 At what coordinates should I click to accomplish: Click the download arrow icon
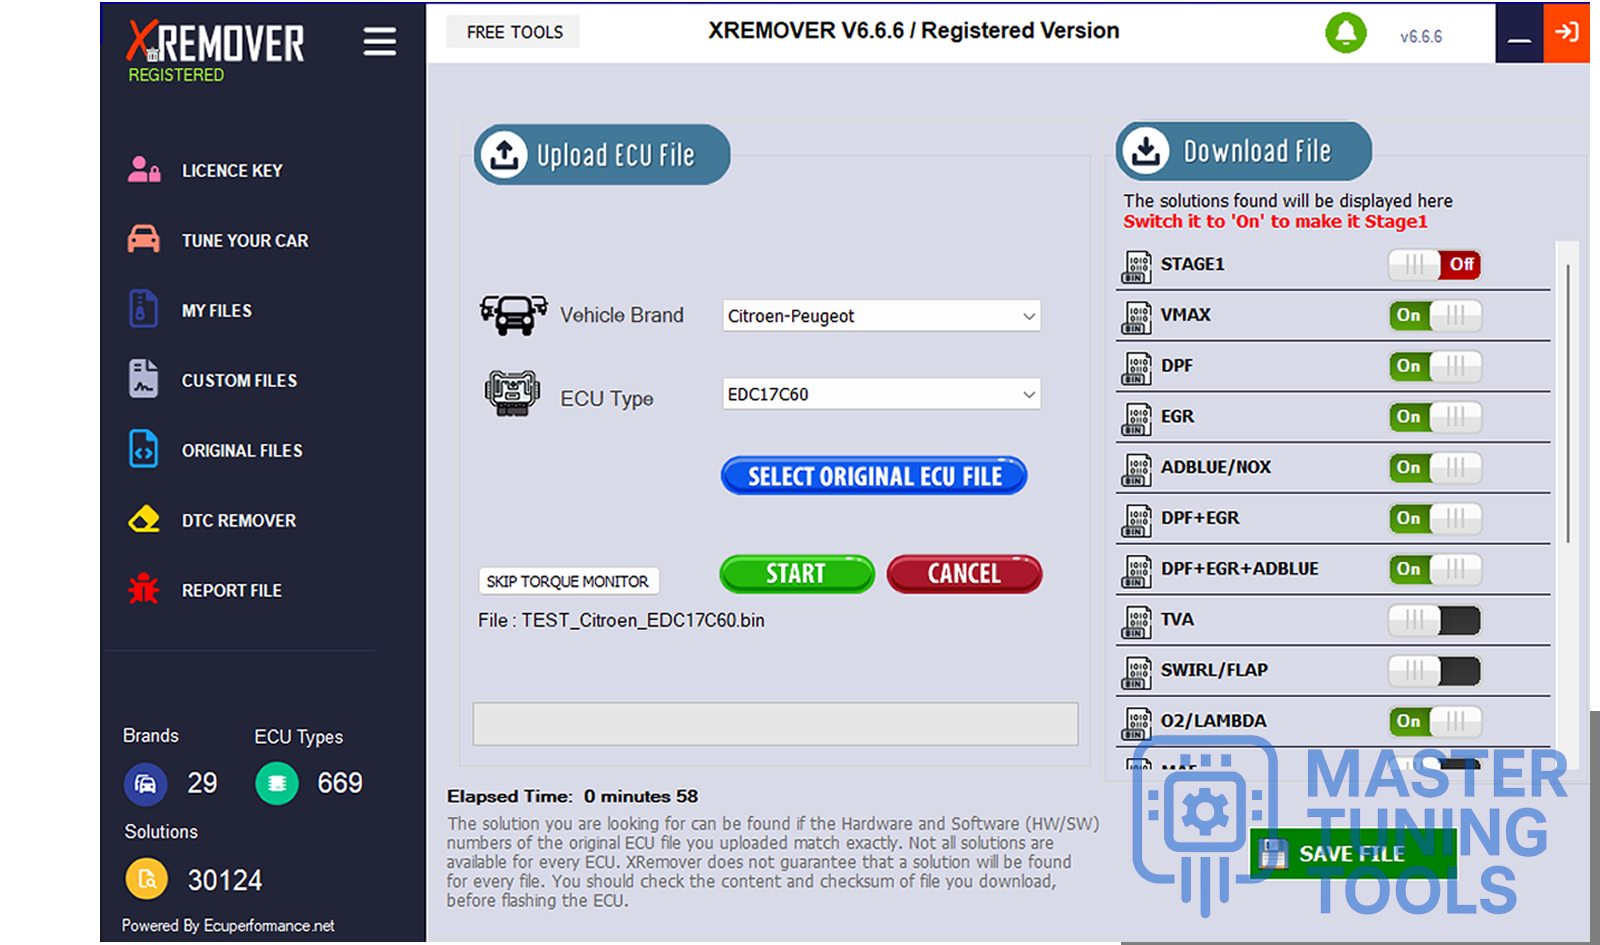[1146, 151]
